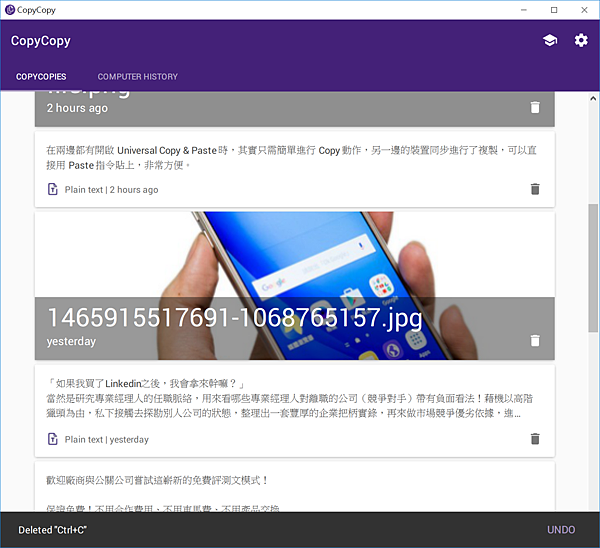Select the Linkedin text snippet card
The width and height of the screenshot is (600, 548).
(x=295, y=411)
